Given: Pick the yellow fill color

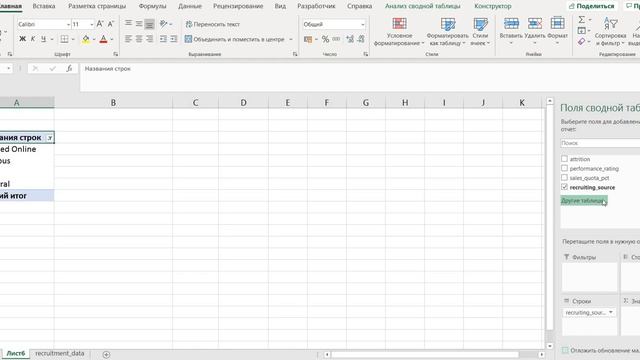Looking at the screenshot, I should (86, 39).
